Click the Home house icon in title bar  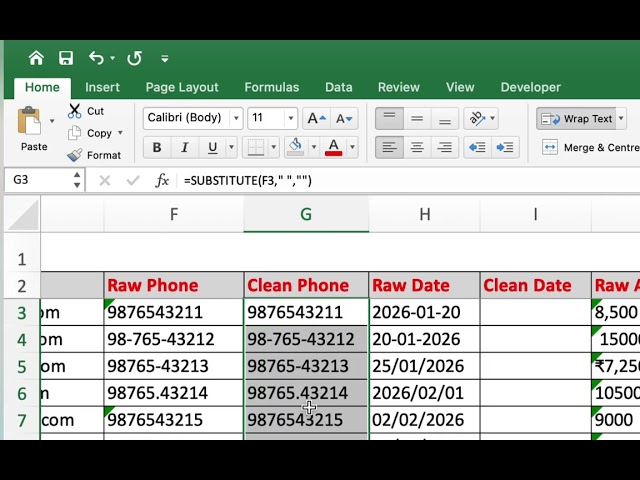[36, 58]
